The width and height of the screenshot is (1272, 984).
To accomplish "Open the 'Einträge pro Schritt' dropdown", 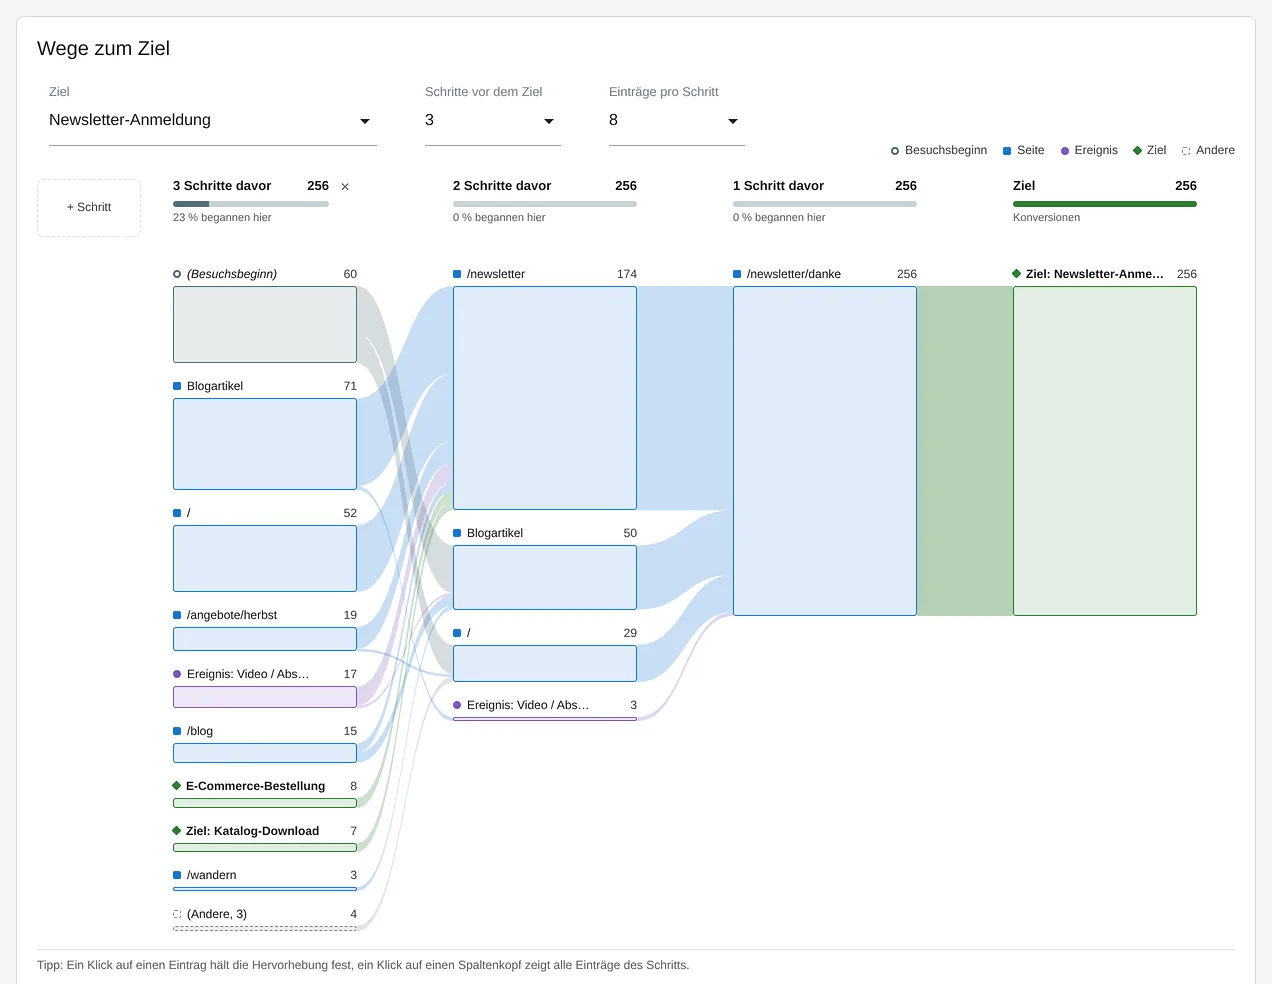I will [677, 120].
